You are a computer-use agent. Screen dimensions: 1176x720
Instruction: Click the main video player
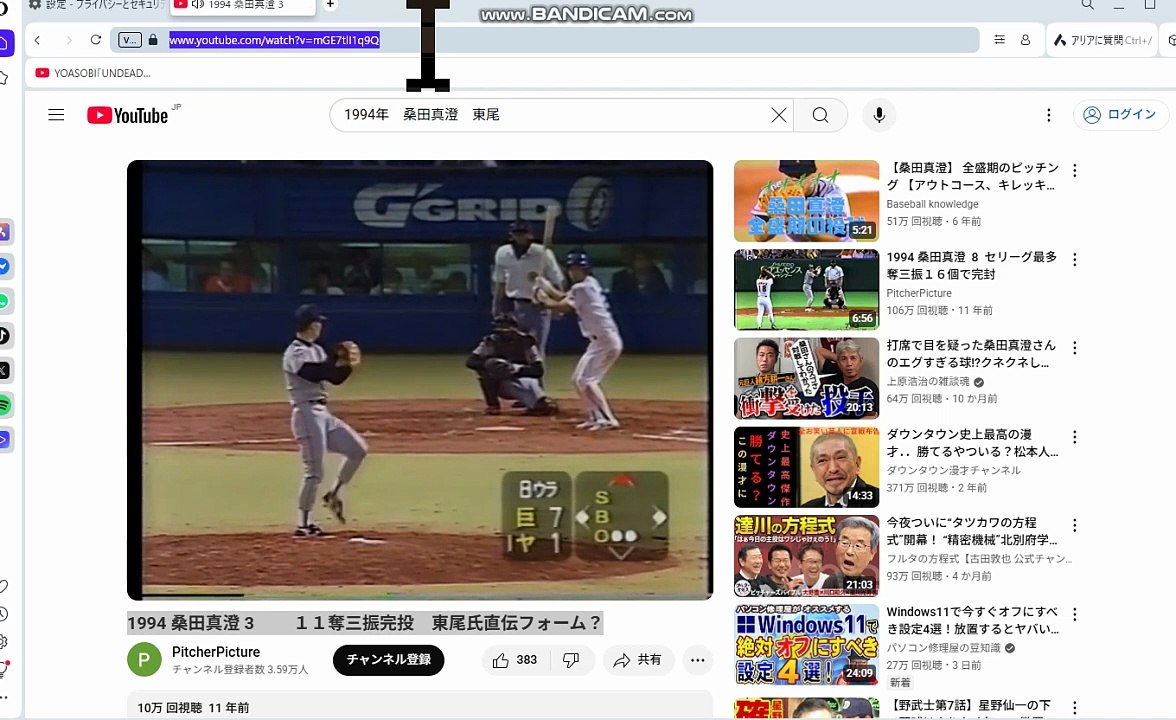pyautogui.click(x=420, y=379)
